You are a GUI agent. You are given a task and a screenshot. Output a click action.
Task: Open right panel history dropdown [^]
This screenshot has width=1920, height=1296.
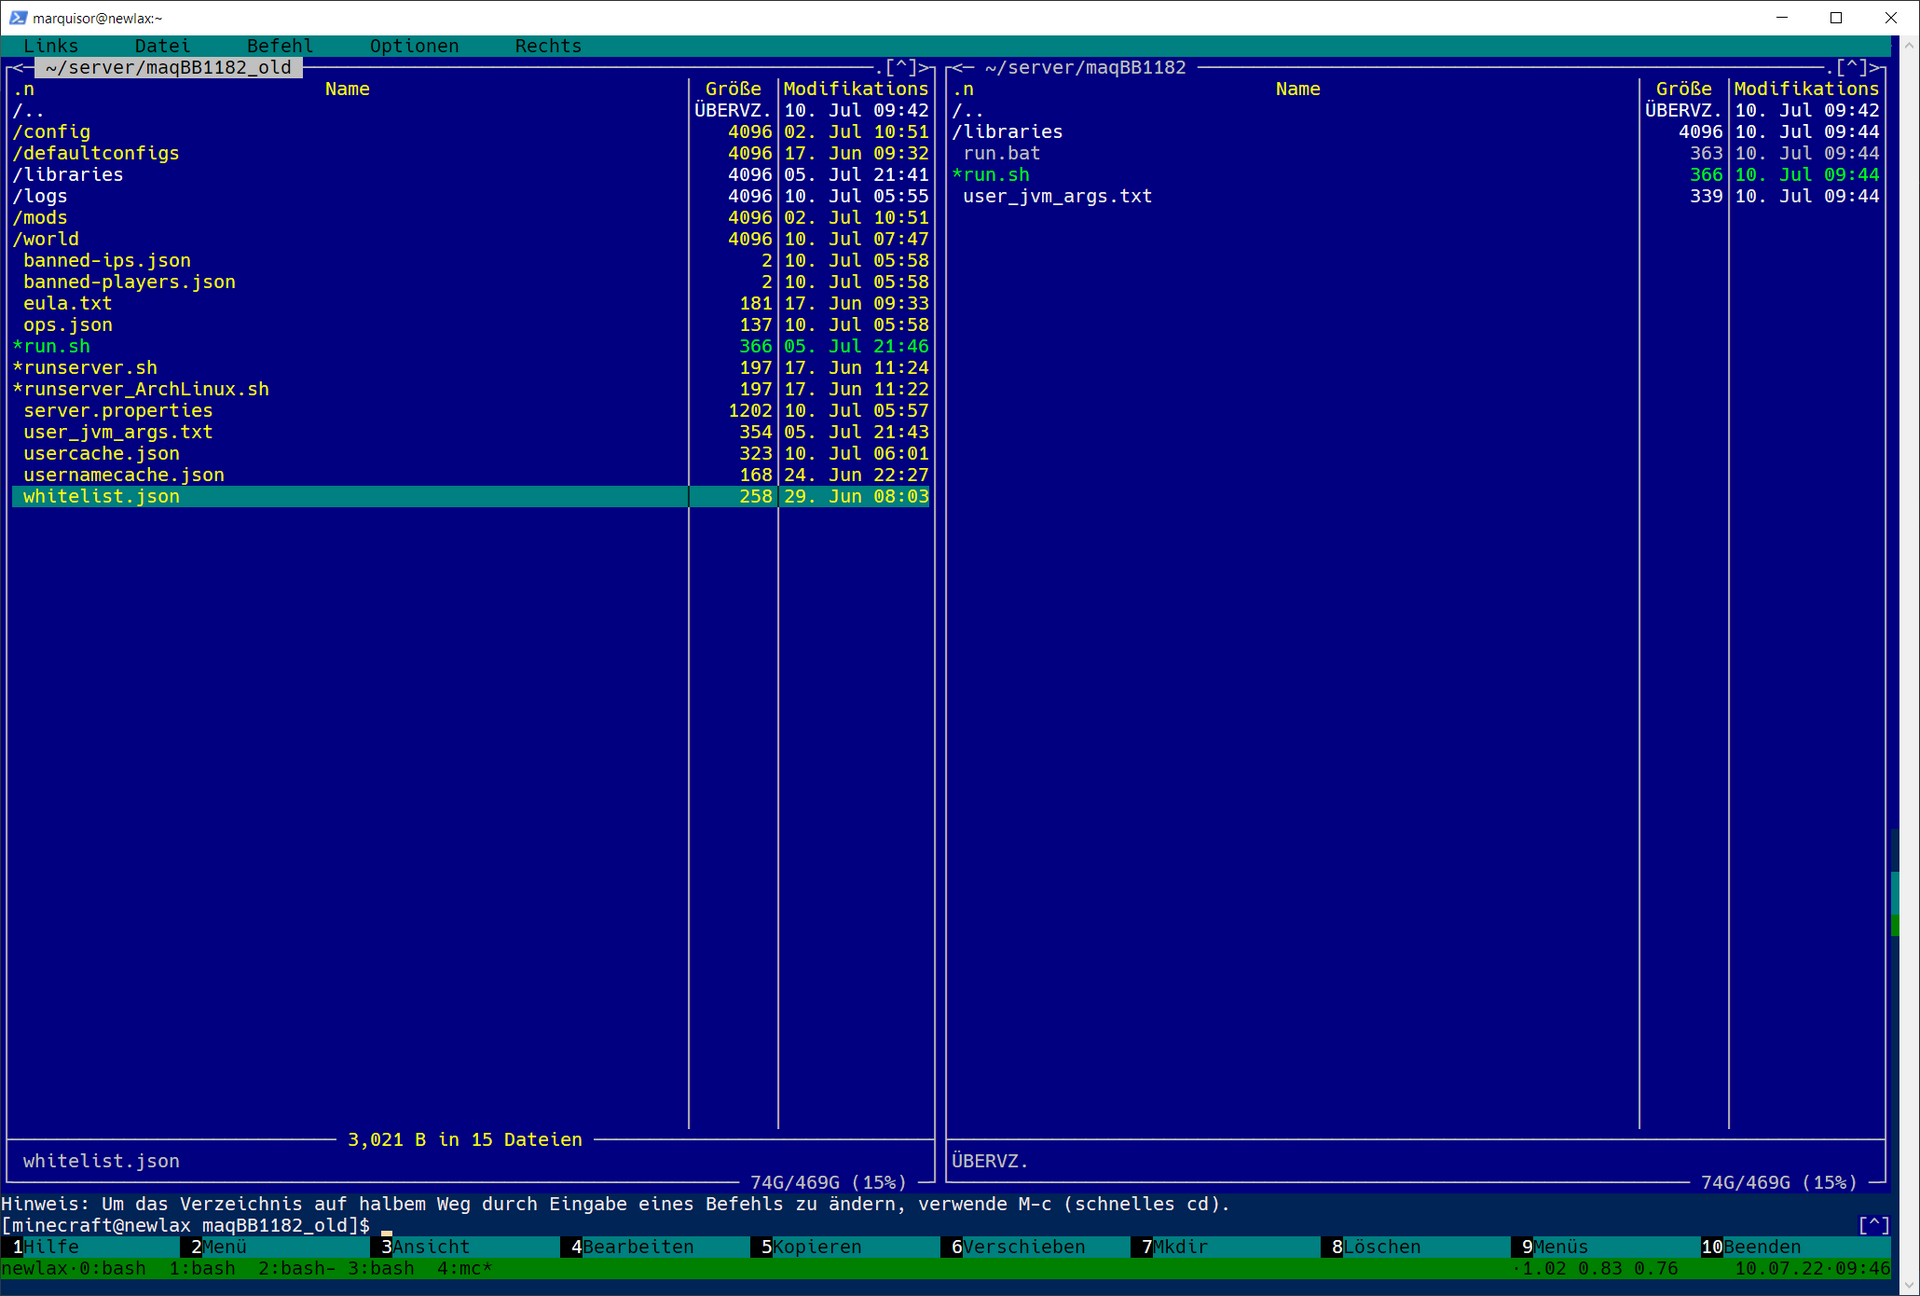[1851, 67]
